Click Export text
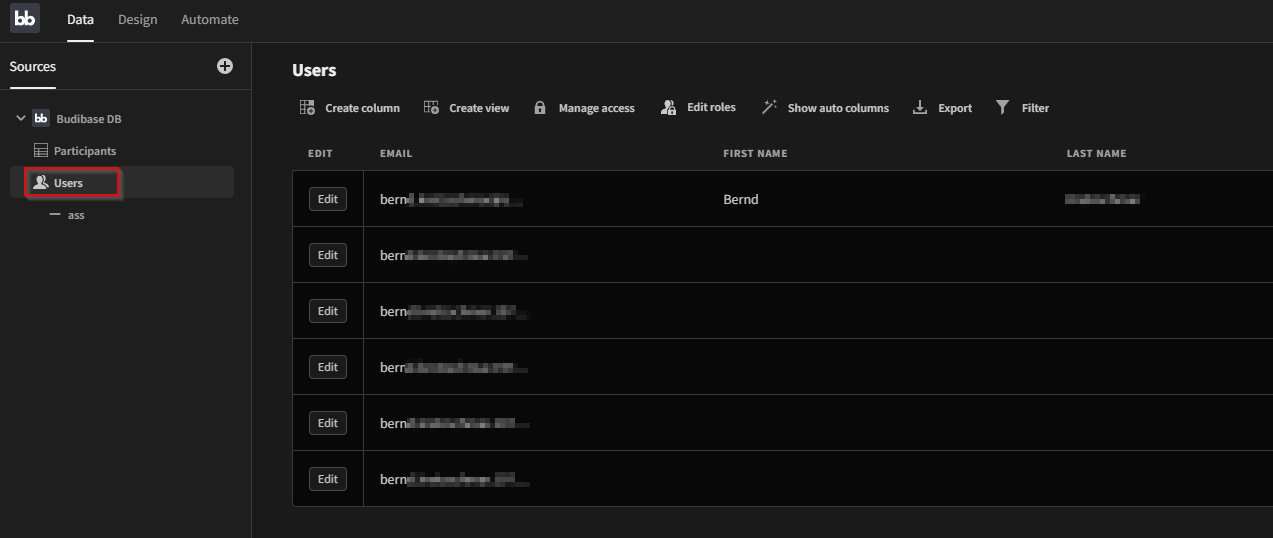The image size is (1273, 538). [955, 108]
